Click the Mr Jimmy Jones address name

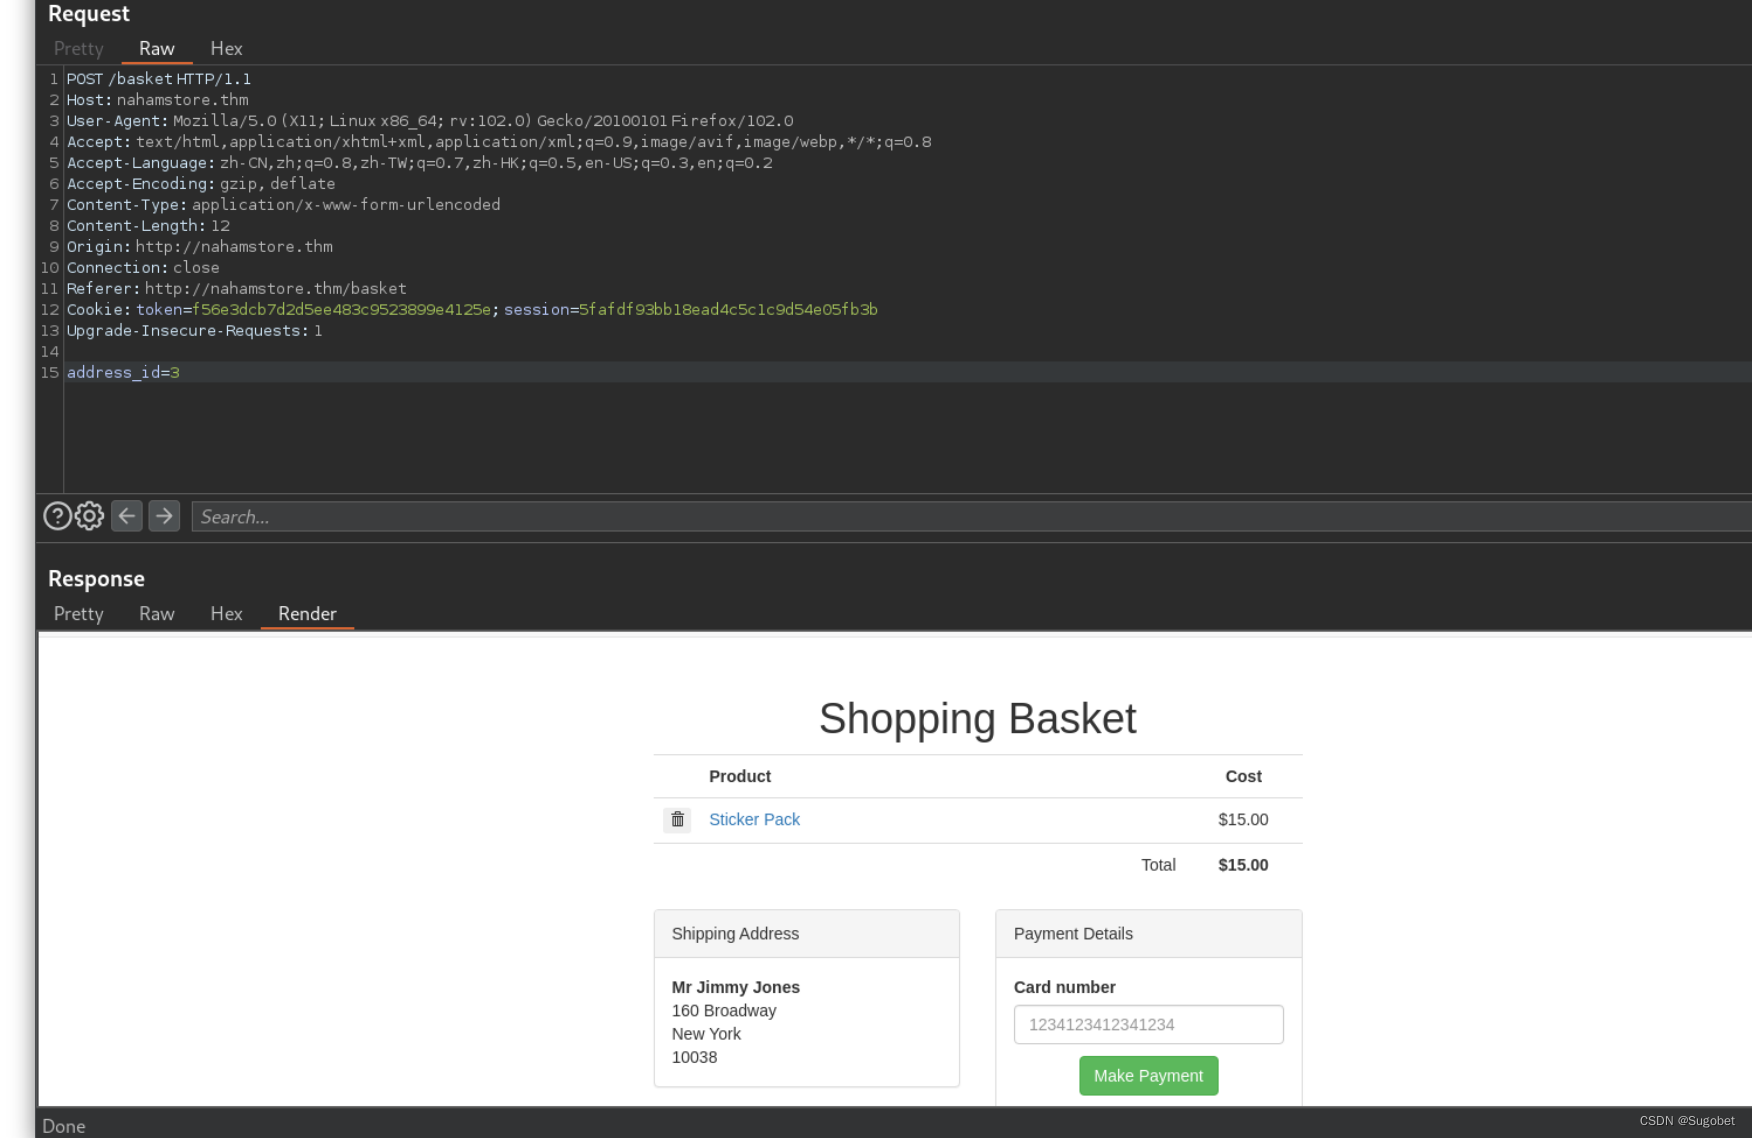(x=736, y=987)
